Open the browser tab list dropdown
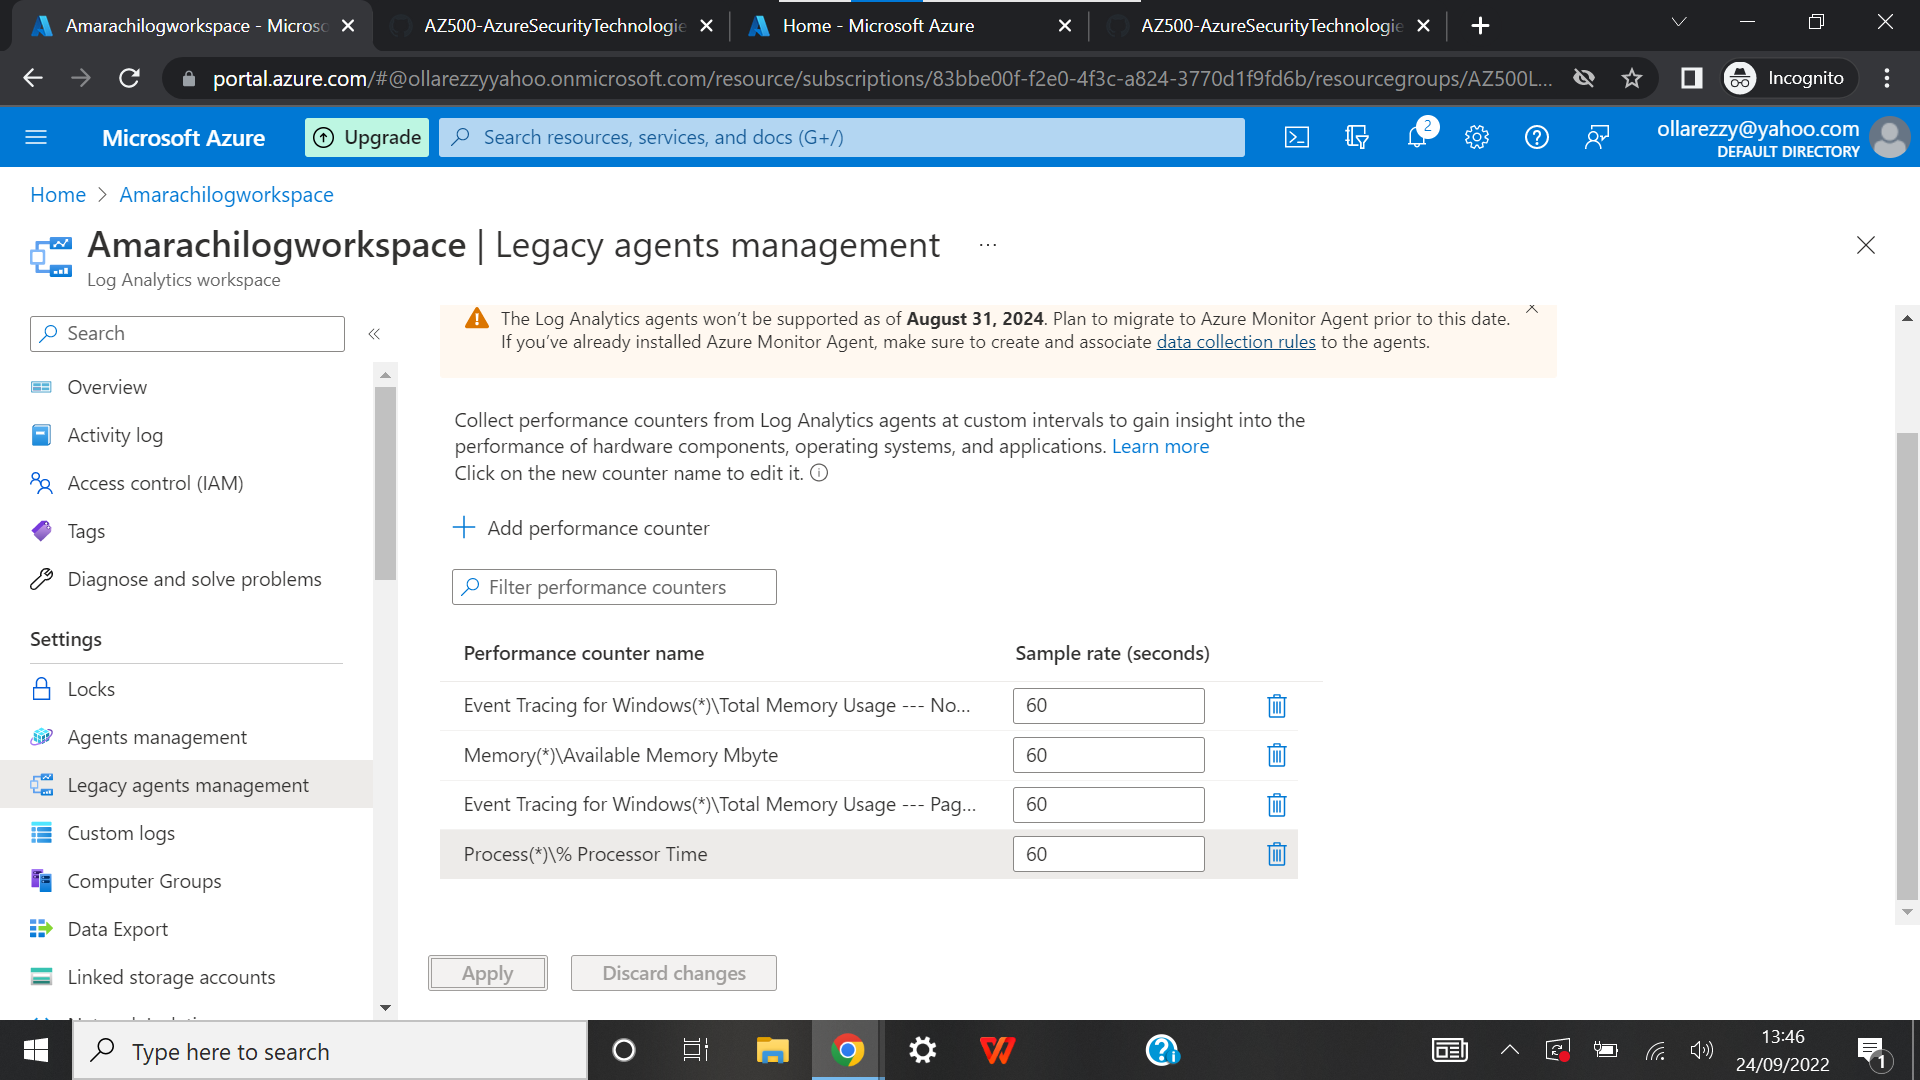 (x=1679, y=21)
